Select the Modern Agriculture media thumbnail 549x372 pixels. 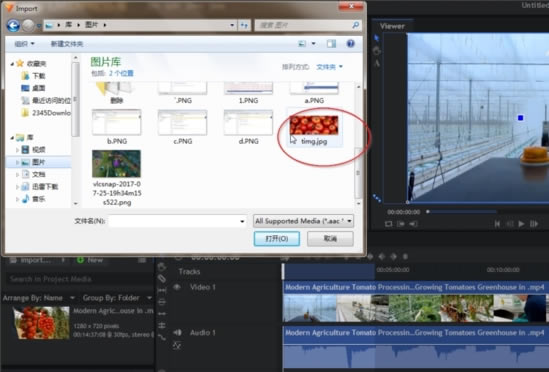[x=41, y=323]
